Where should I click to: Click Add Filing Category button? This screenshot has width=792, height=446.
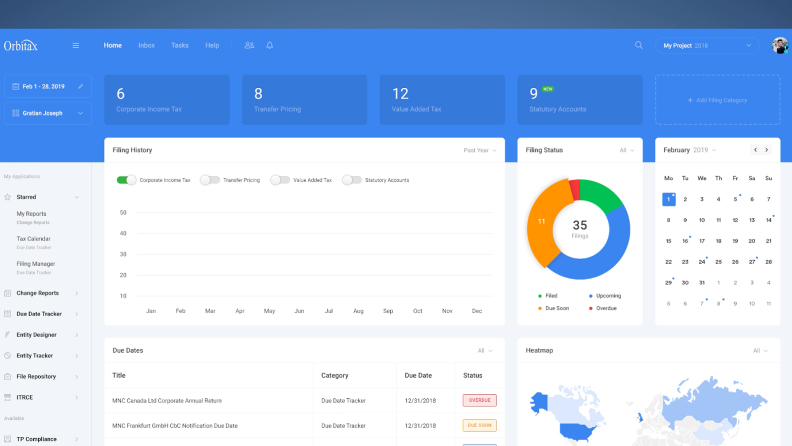[x=717, y=100]
